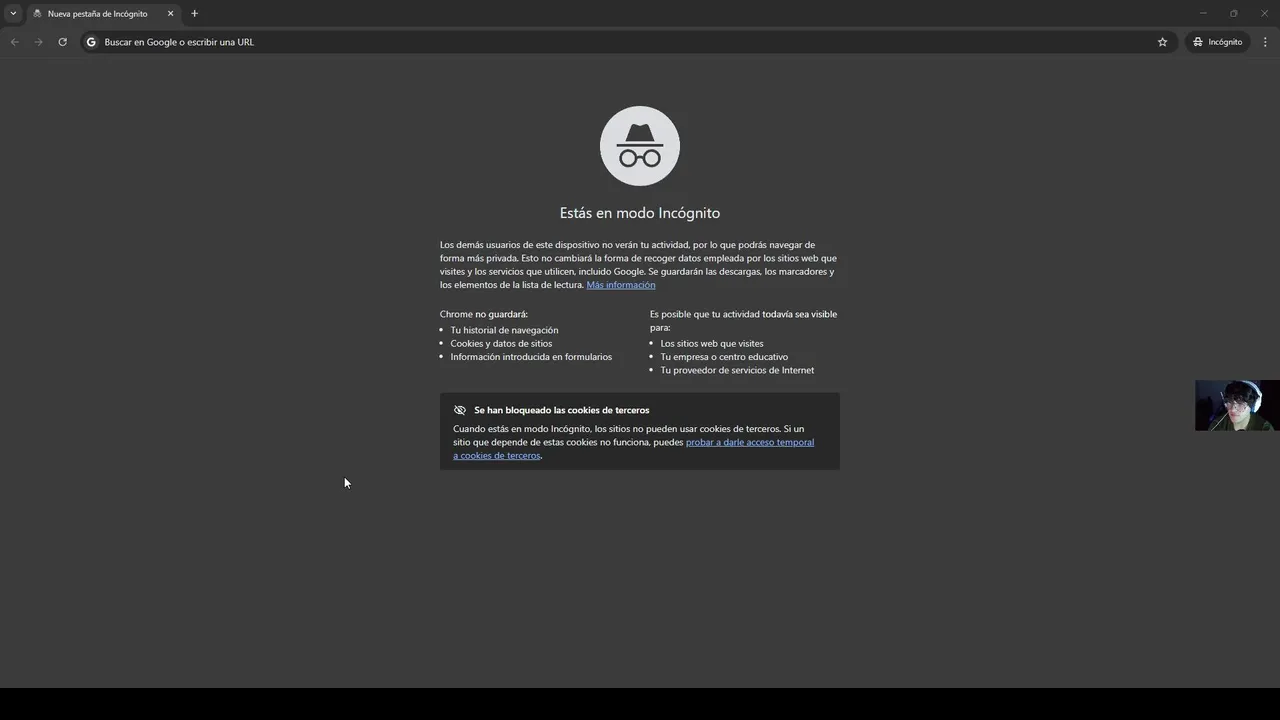The width and height of the screenshot is (1280, 720).
Task: Minimize the Chrome window
Action: [x=1203, y=13]
